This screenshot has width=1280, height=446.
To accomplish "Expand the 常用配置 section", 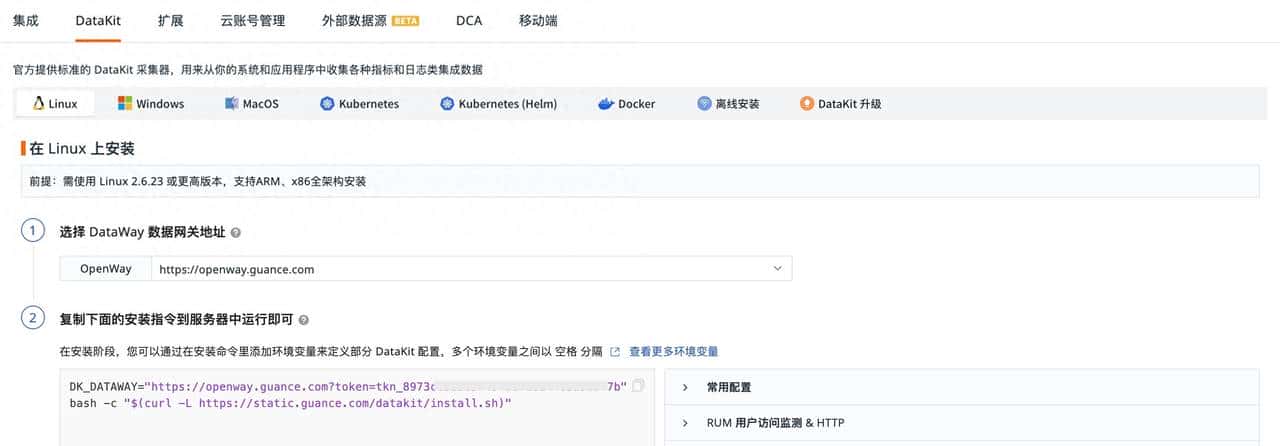I will pos(961,387).
